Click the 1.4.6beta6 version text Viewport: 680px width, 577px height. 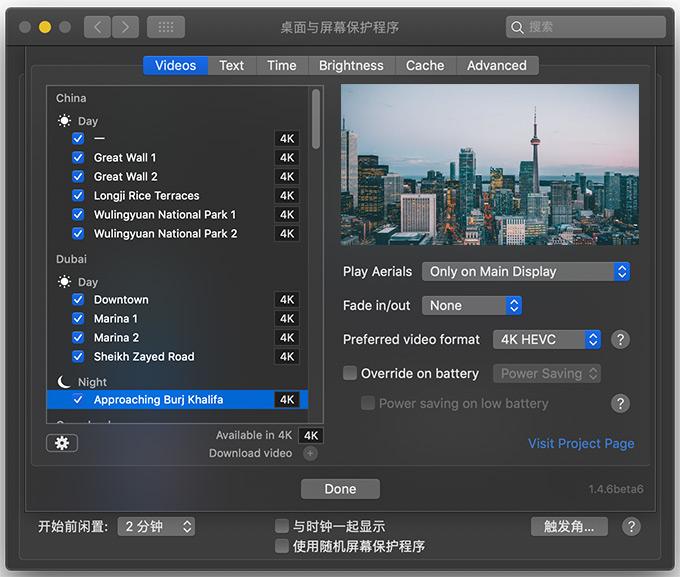616,489
